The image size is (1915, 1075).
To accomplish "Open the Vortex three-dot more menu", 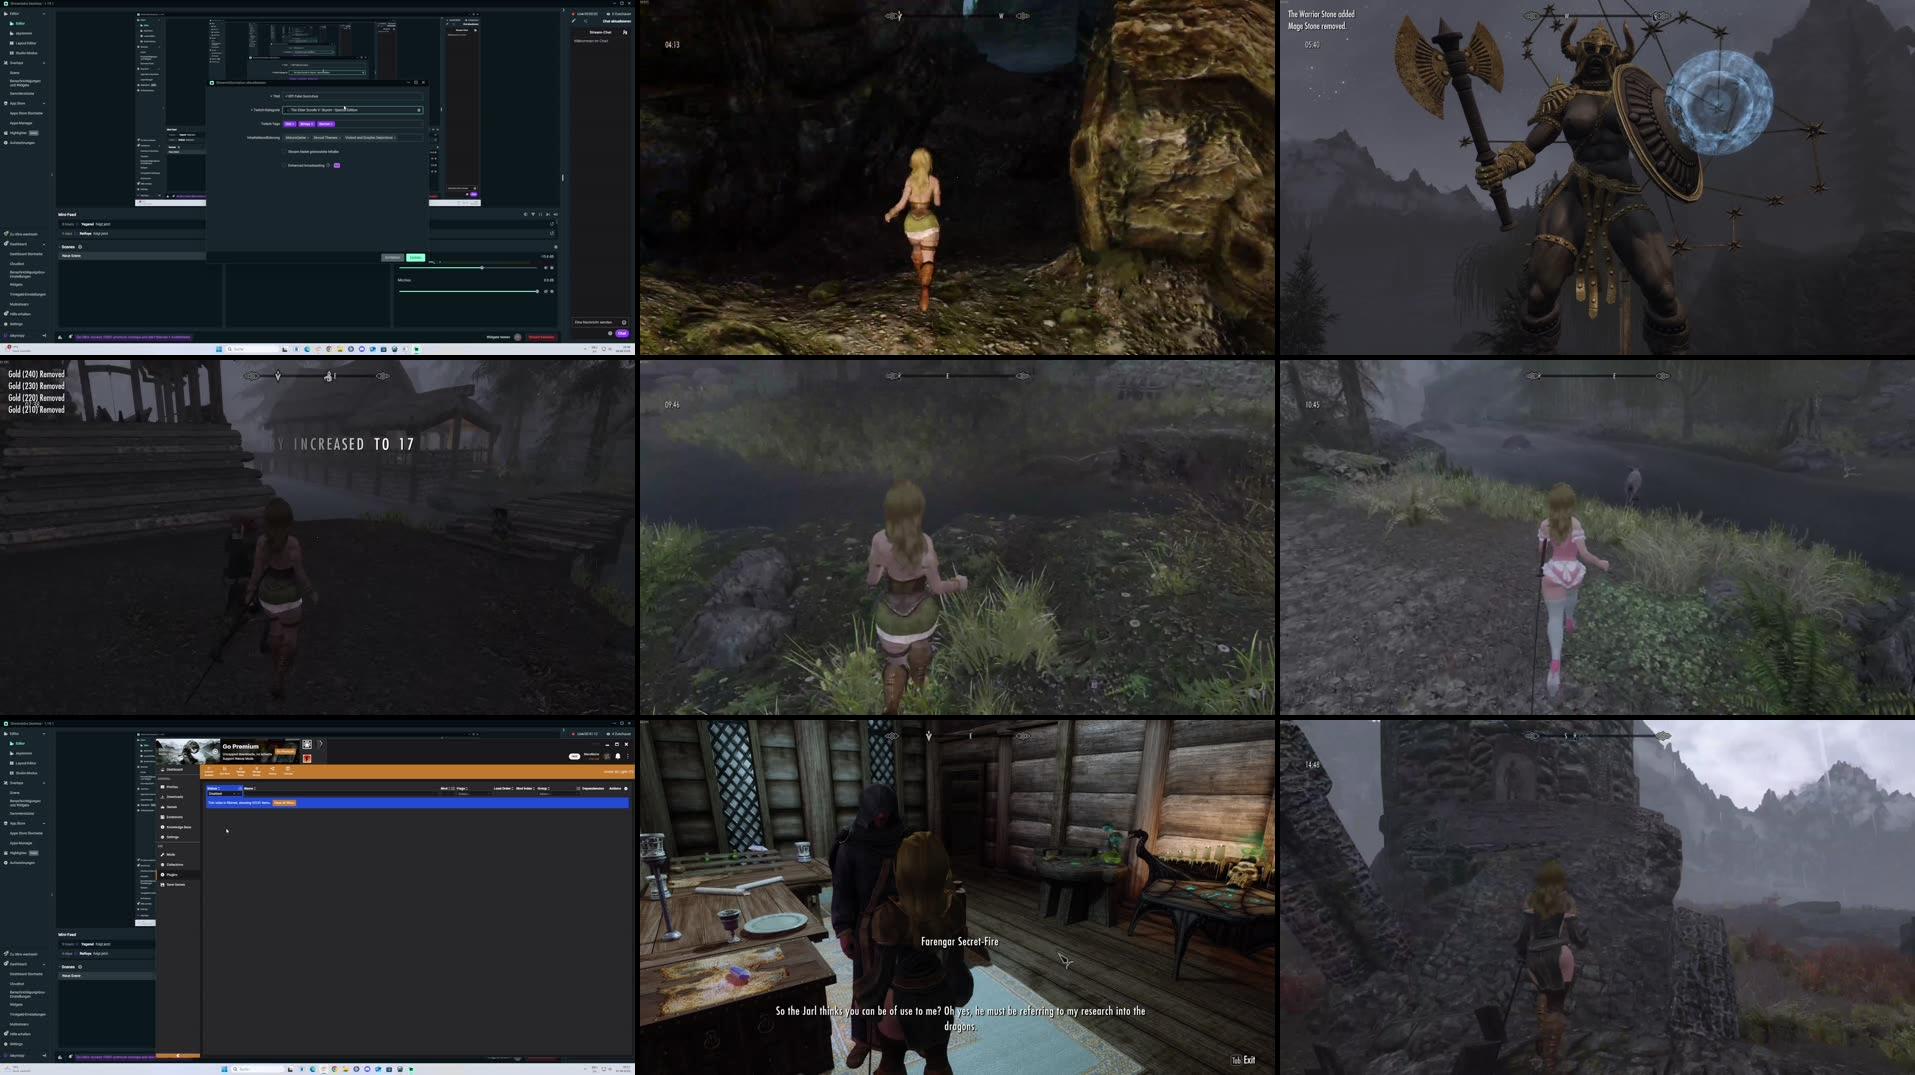I will click(628, 756).
